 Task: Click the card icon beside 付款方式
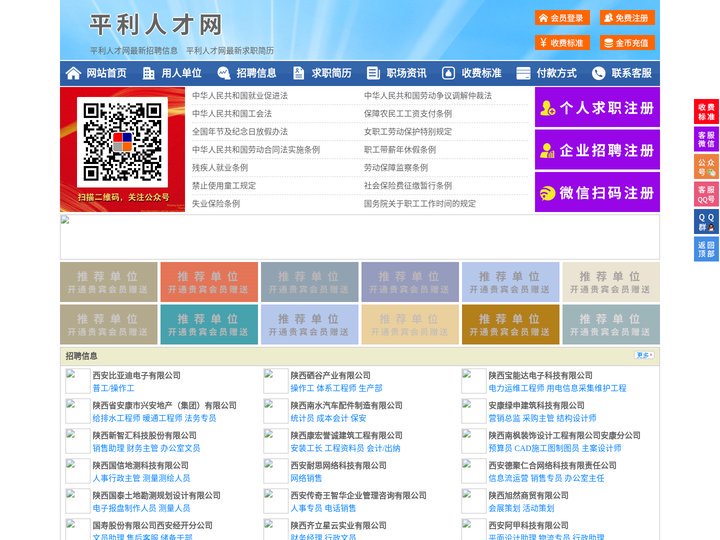coord(523,73)
